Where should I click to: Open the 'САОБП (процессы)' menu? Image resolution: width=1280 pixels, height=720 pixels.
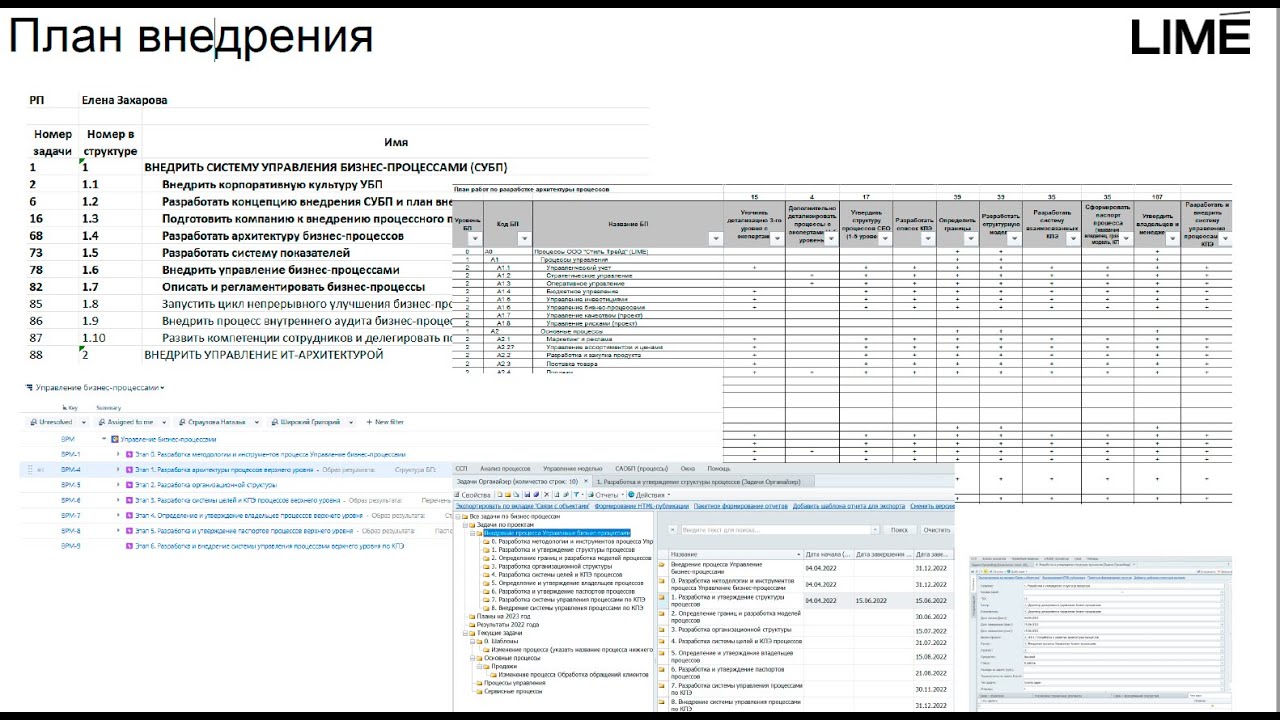coord(641,468)
